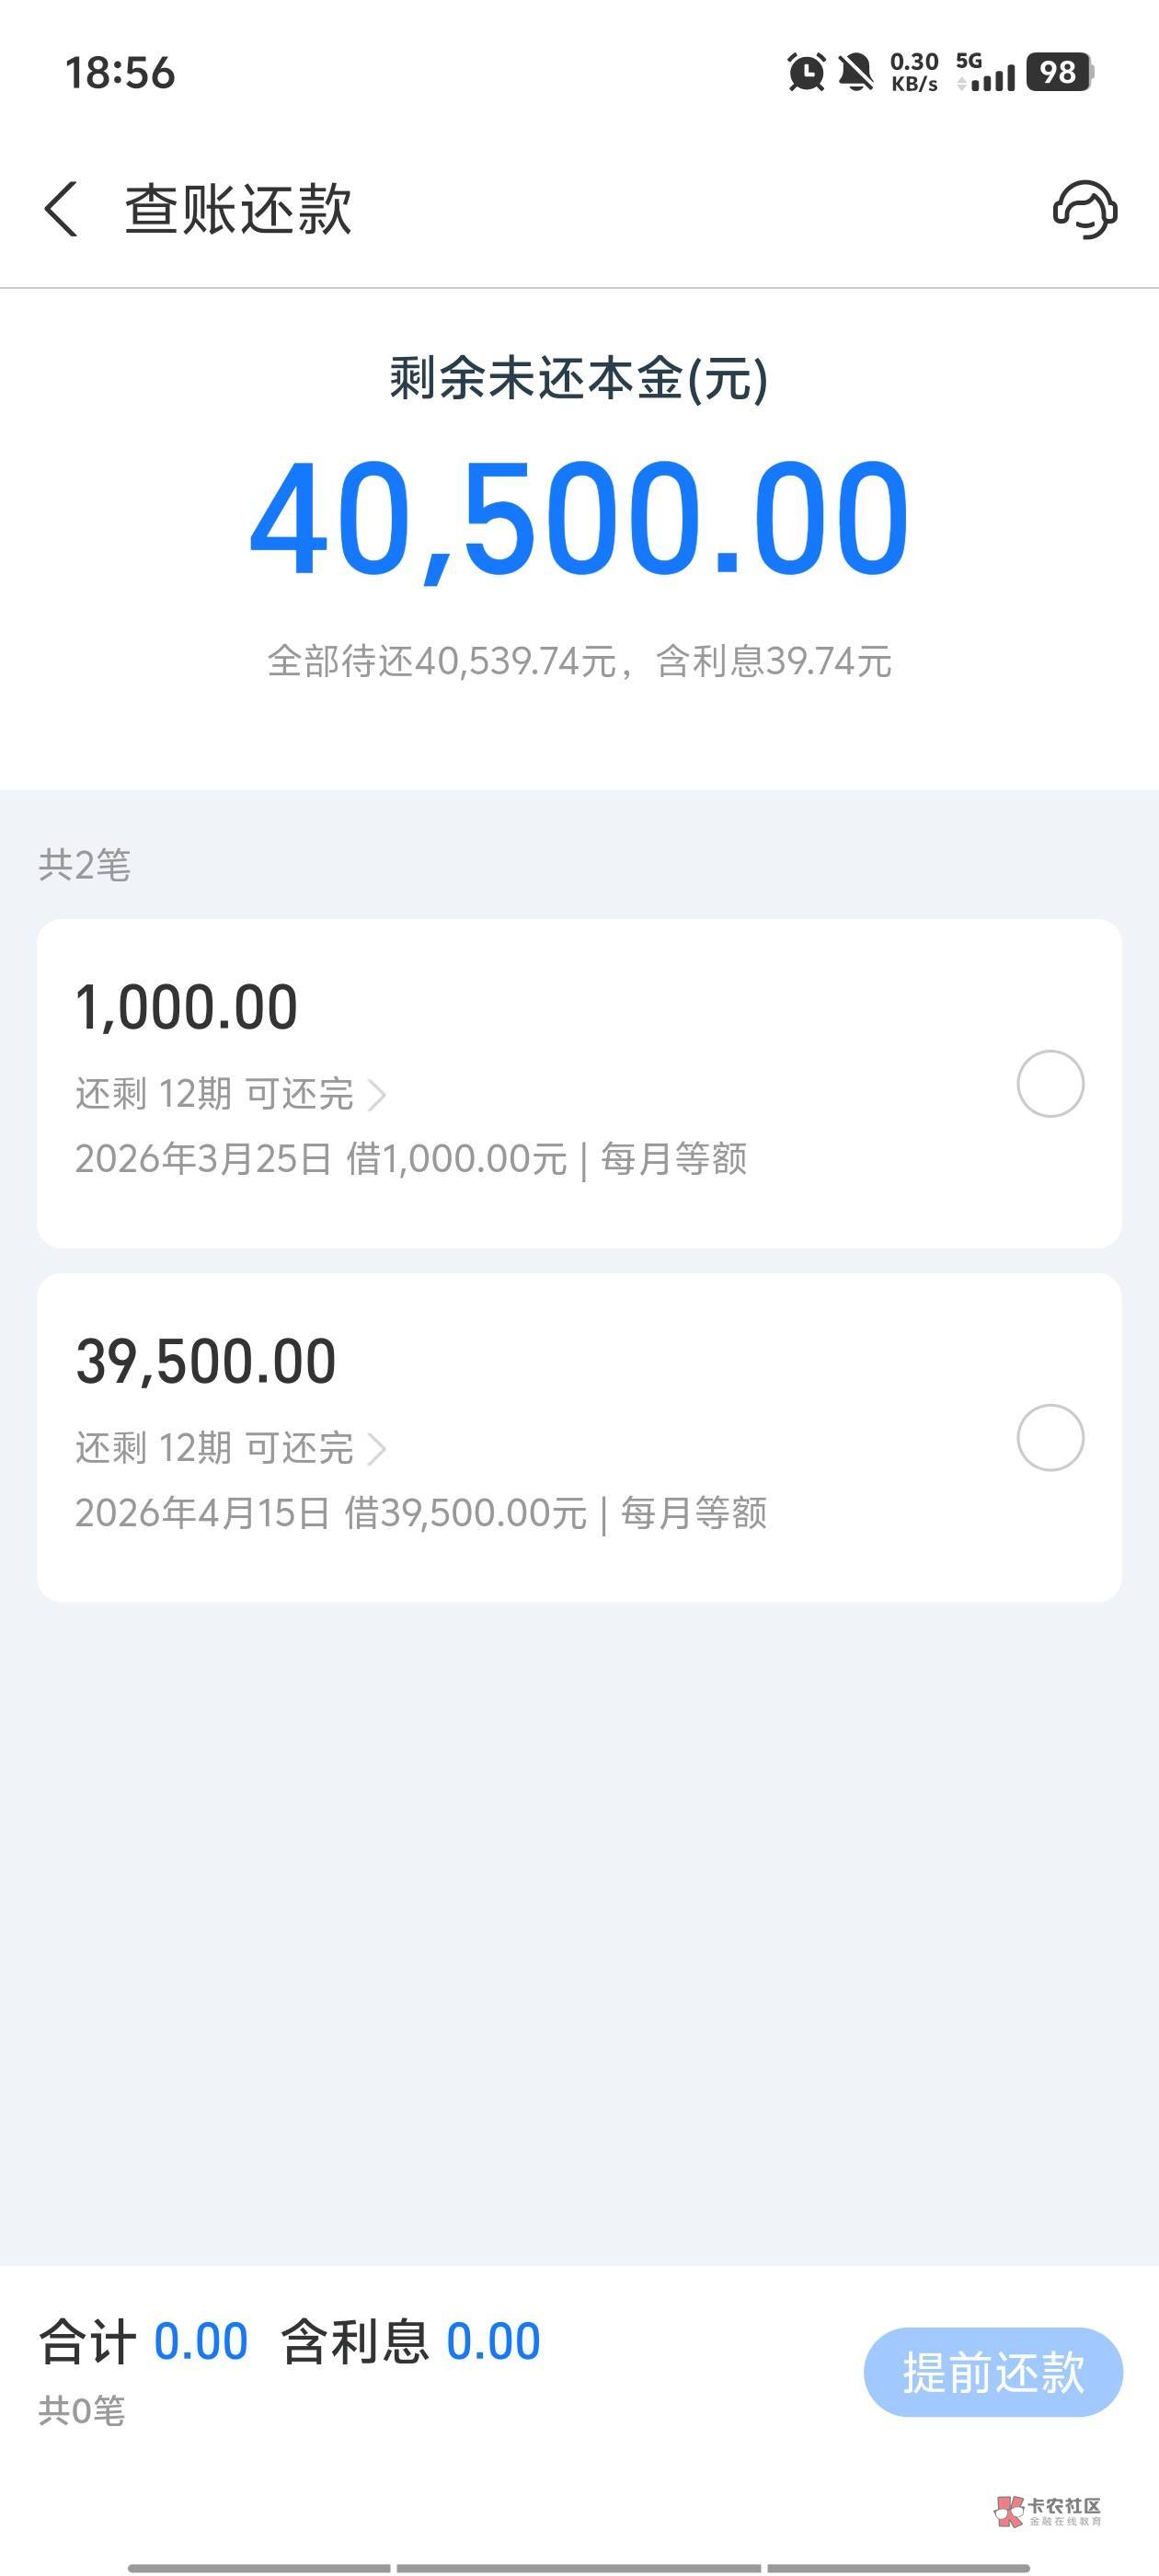Tap the 查账还款 page title
Screen dimensions: 1159x2576
pyautogui.click(x=238, y=210)
